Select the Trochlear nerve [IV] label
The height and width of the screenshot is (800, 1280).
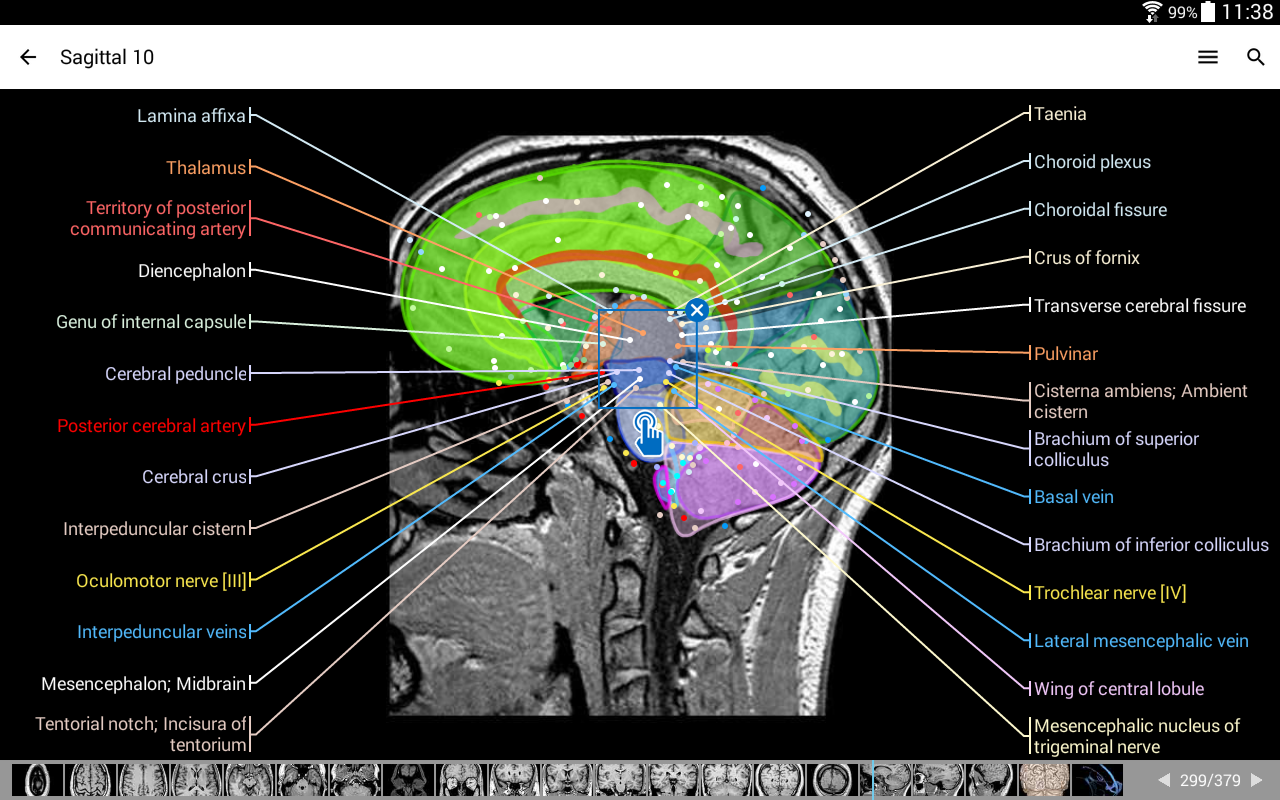tap(1110, 593)
